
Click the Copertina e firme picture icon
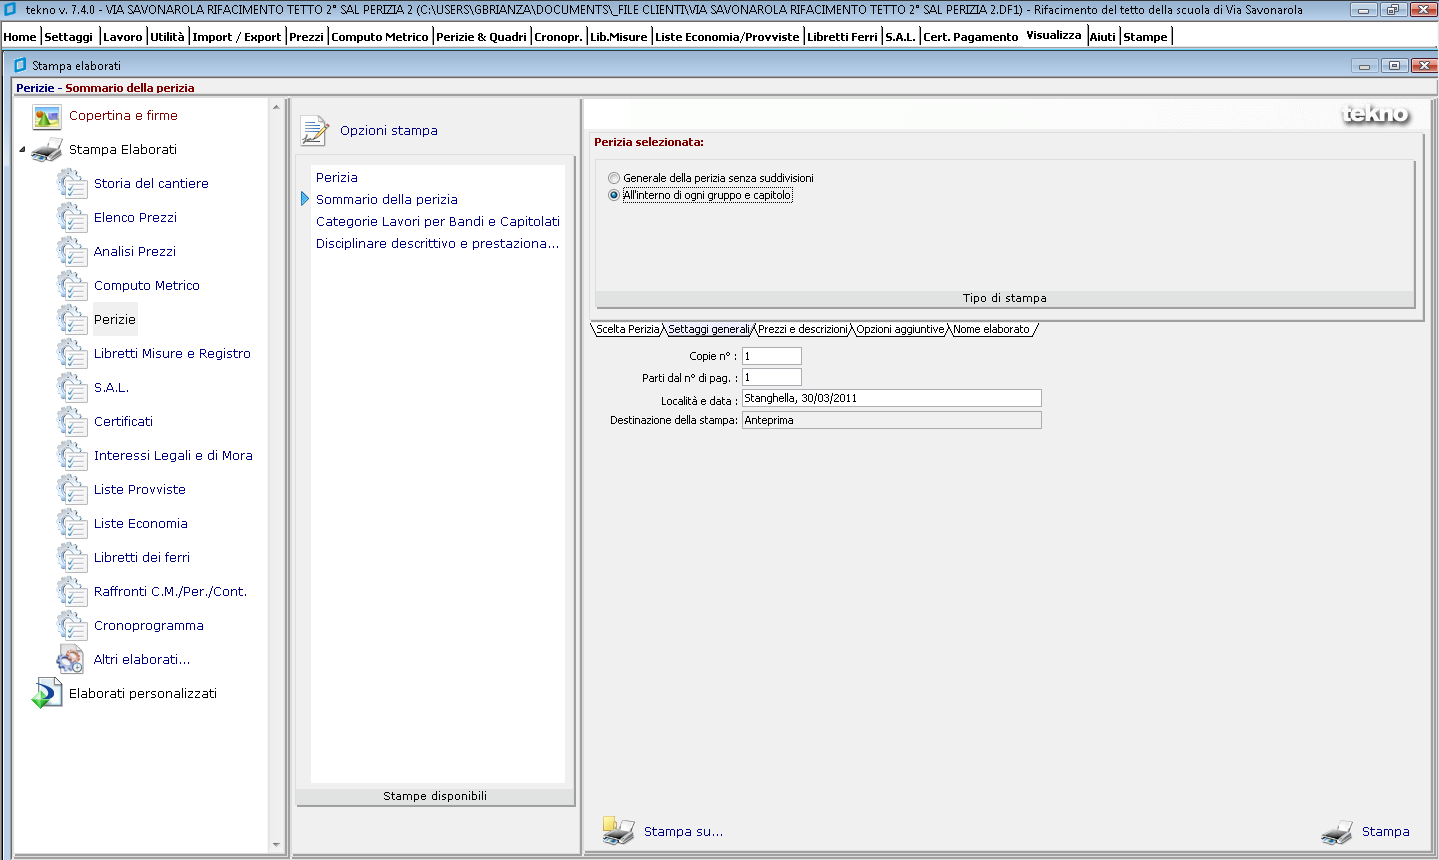pyautogui.click(x=47, y=117)
